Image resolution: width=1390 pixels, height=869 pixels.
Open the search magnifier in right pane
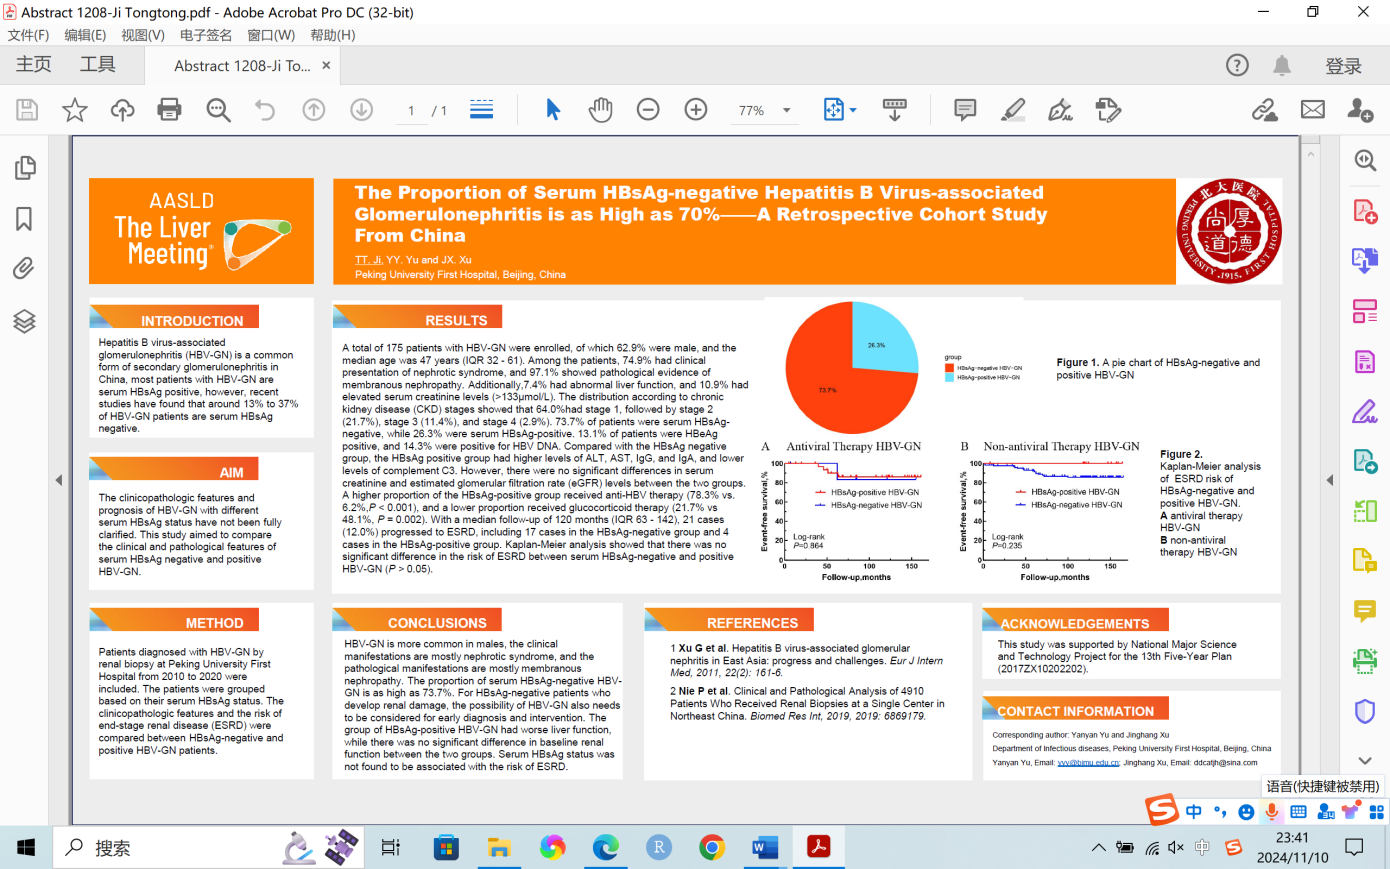pos(1365,160)
